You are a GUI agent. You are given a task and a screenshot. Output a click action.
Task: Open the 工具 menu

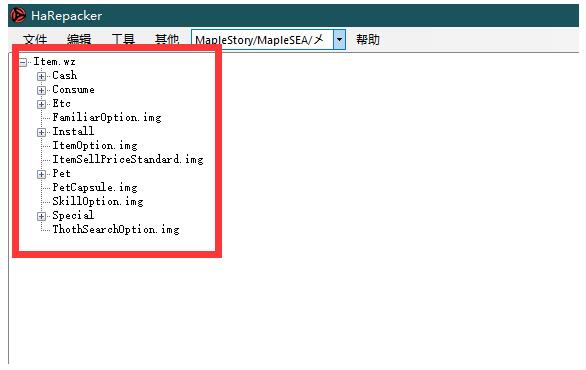point(123,39)
